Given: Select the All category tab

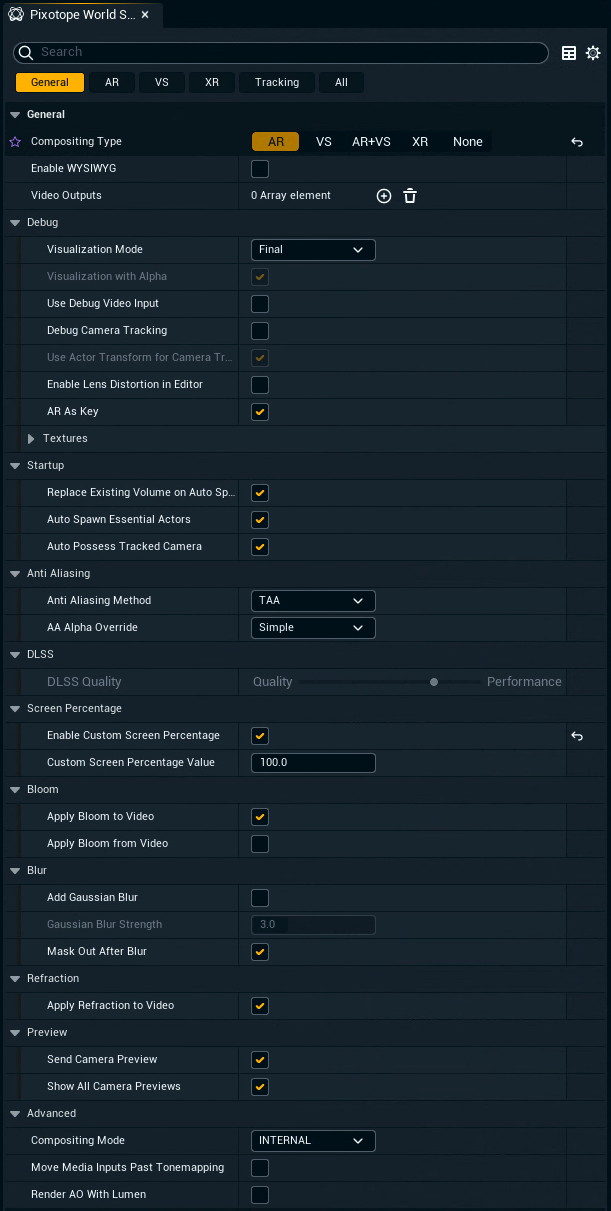Looking at the screenshot, I should 341,82.
